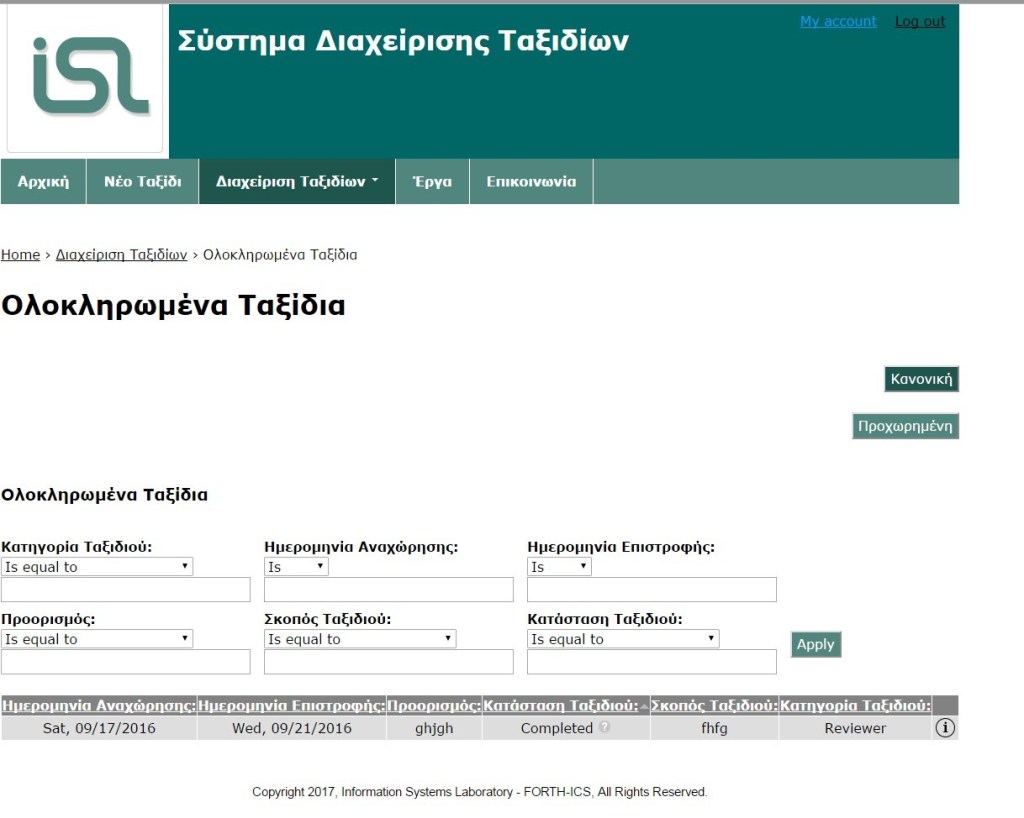Viewport: 1024px width, 818px height.
Task: Click the Log out link
Action: 920,22
